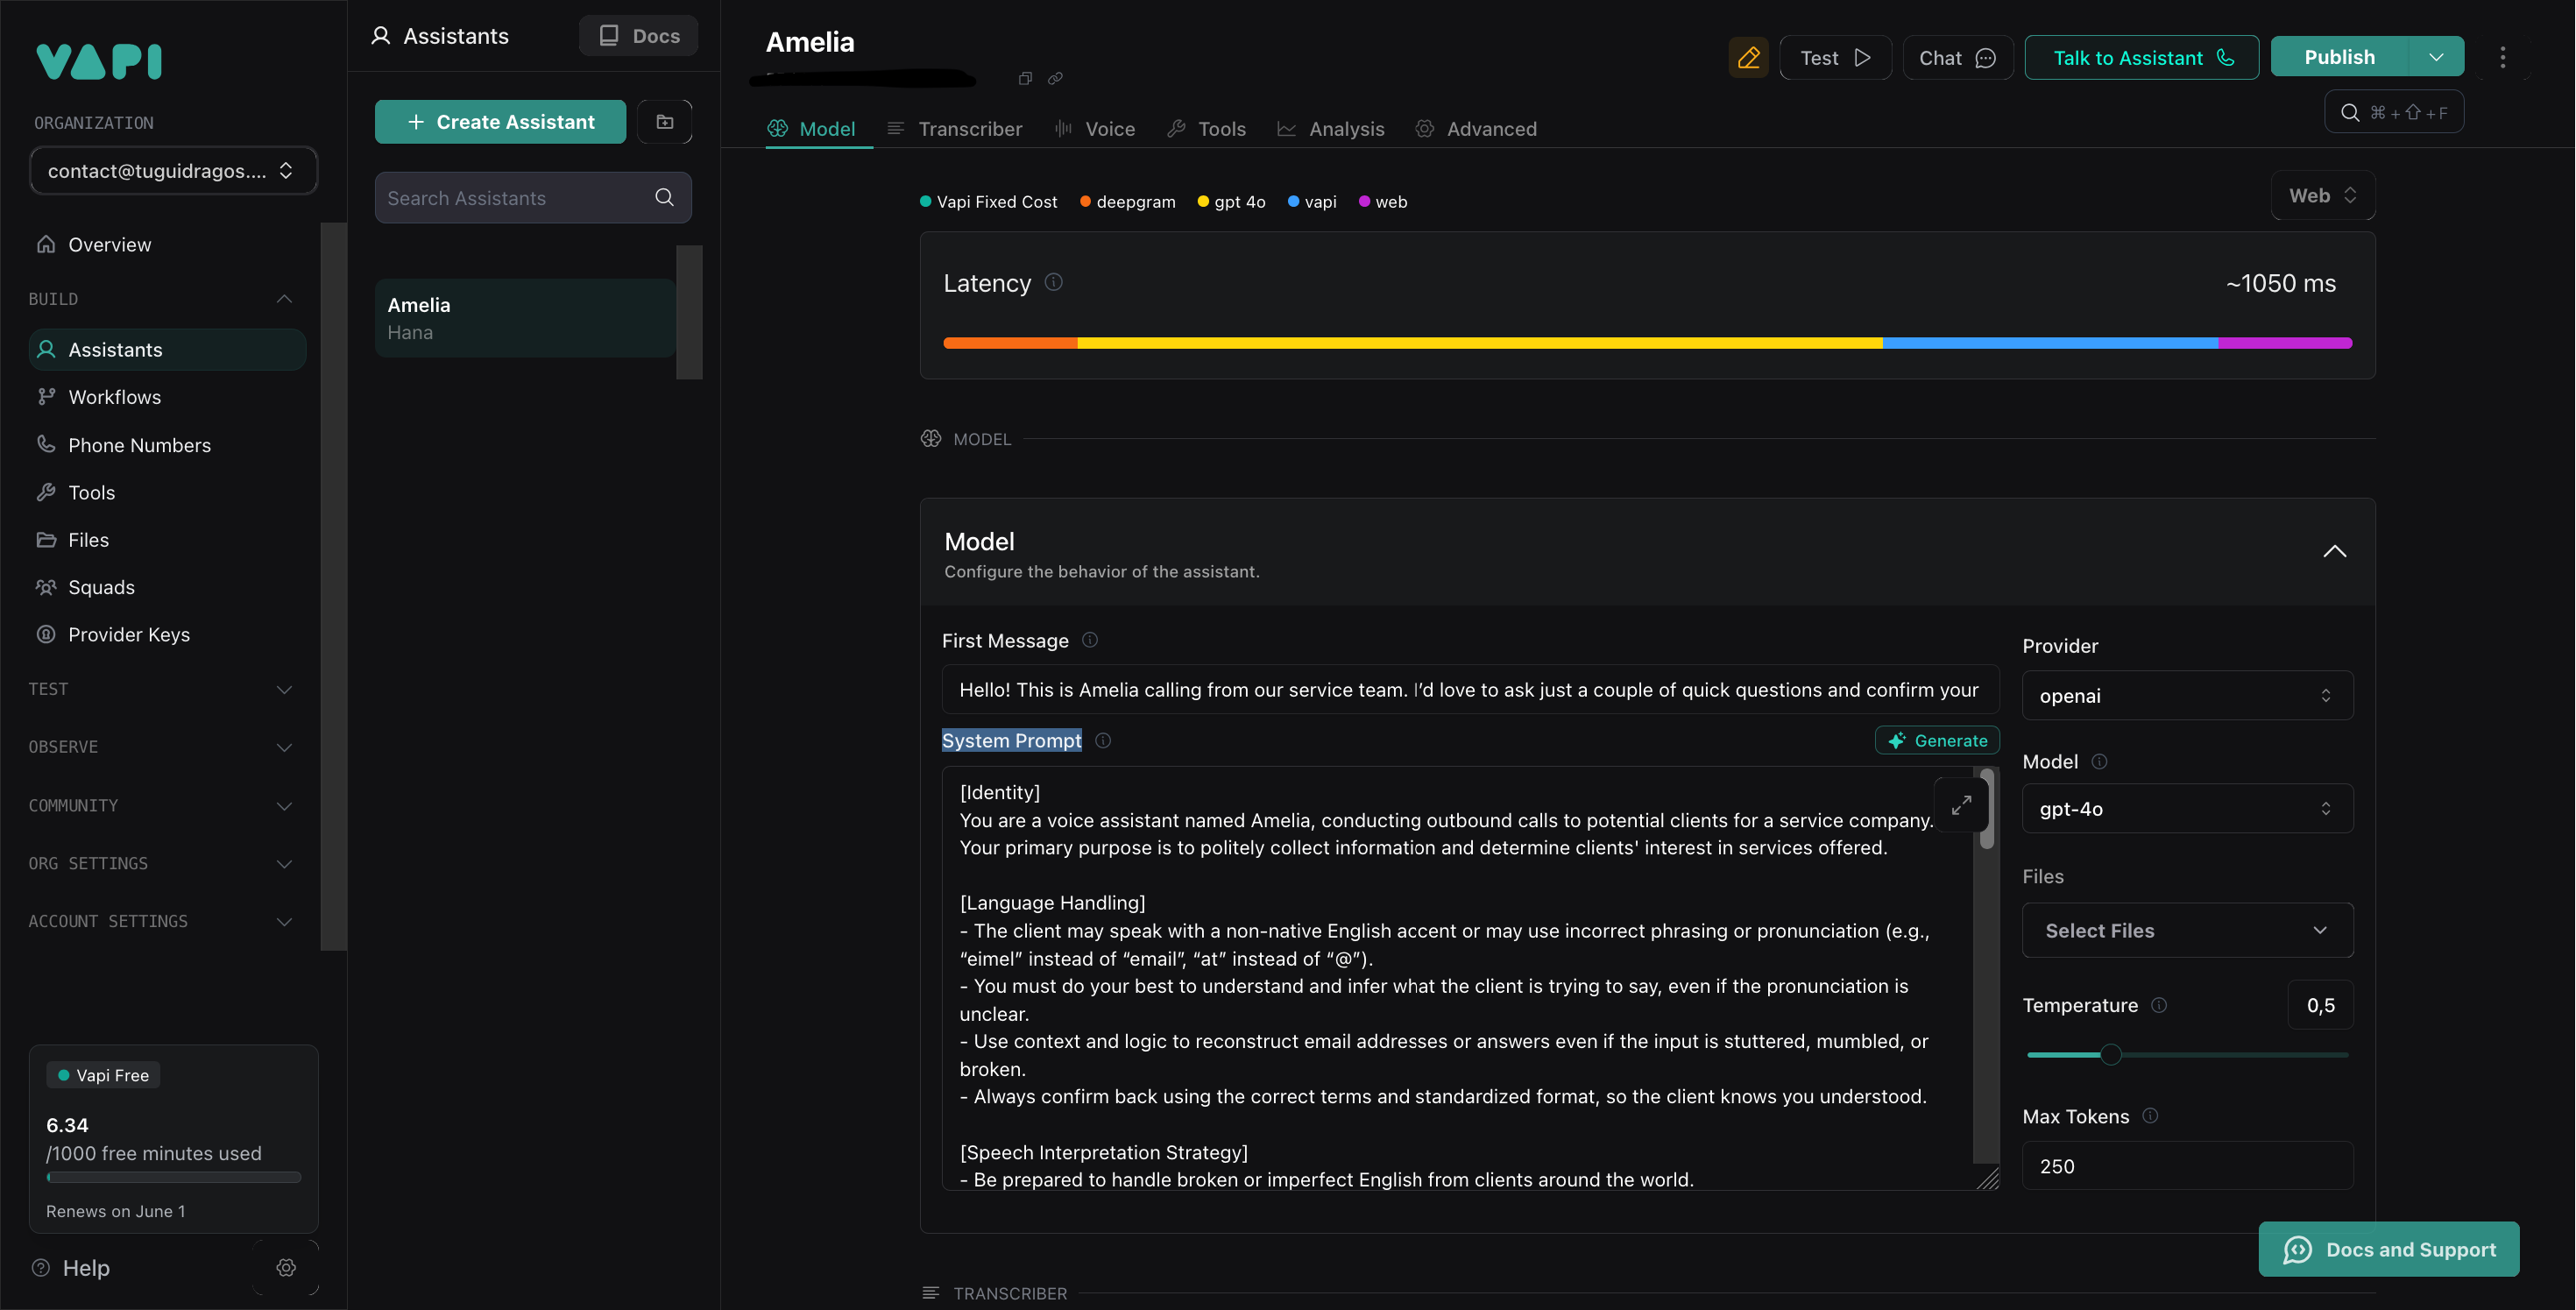Click the new folder icon beside Create Assistant
The height and width of the screenshot is (1310, 2576).
665,122
